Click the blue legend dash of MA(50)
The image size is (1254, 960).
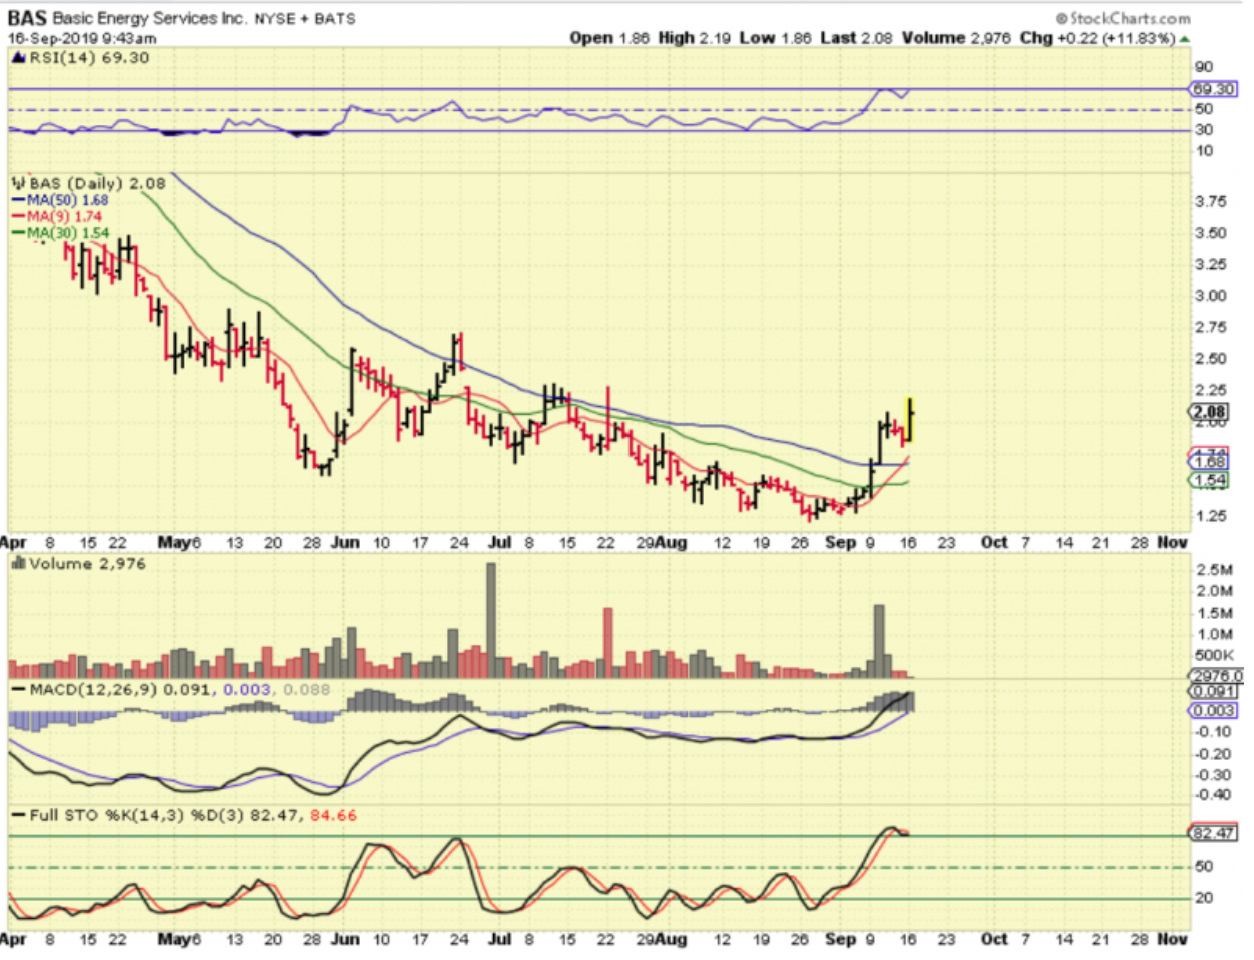(20, 200)
